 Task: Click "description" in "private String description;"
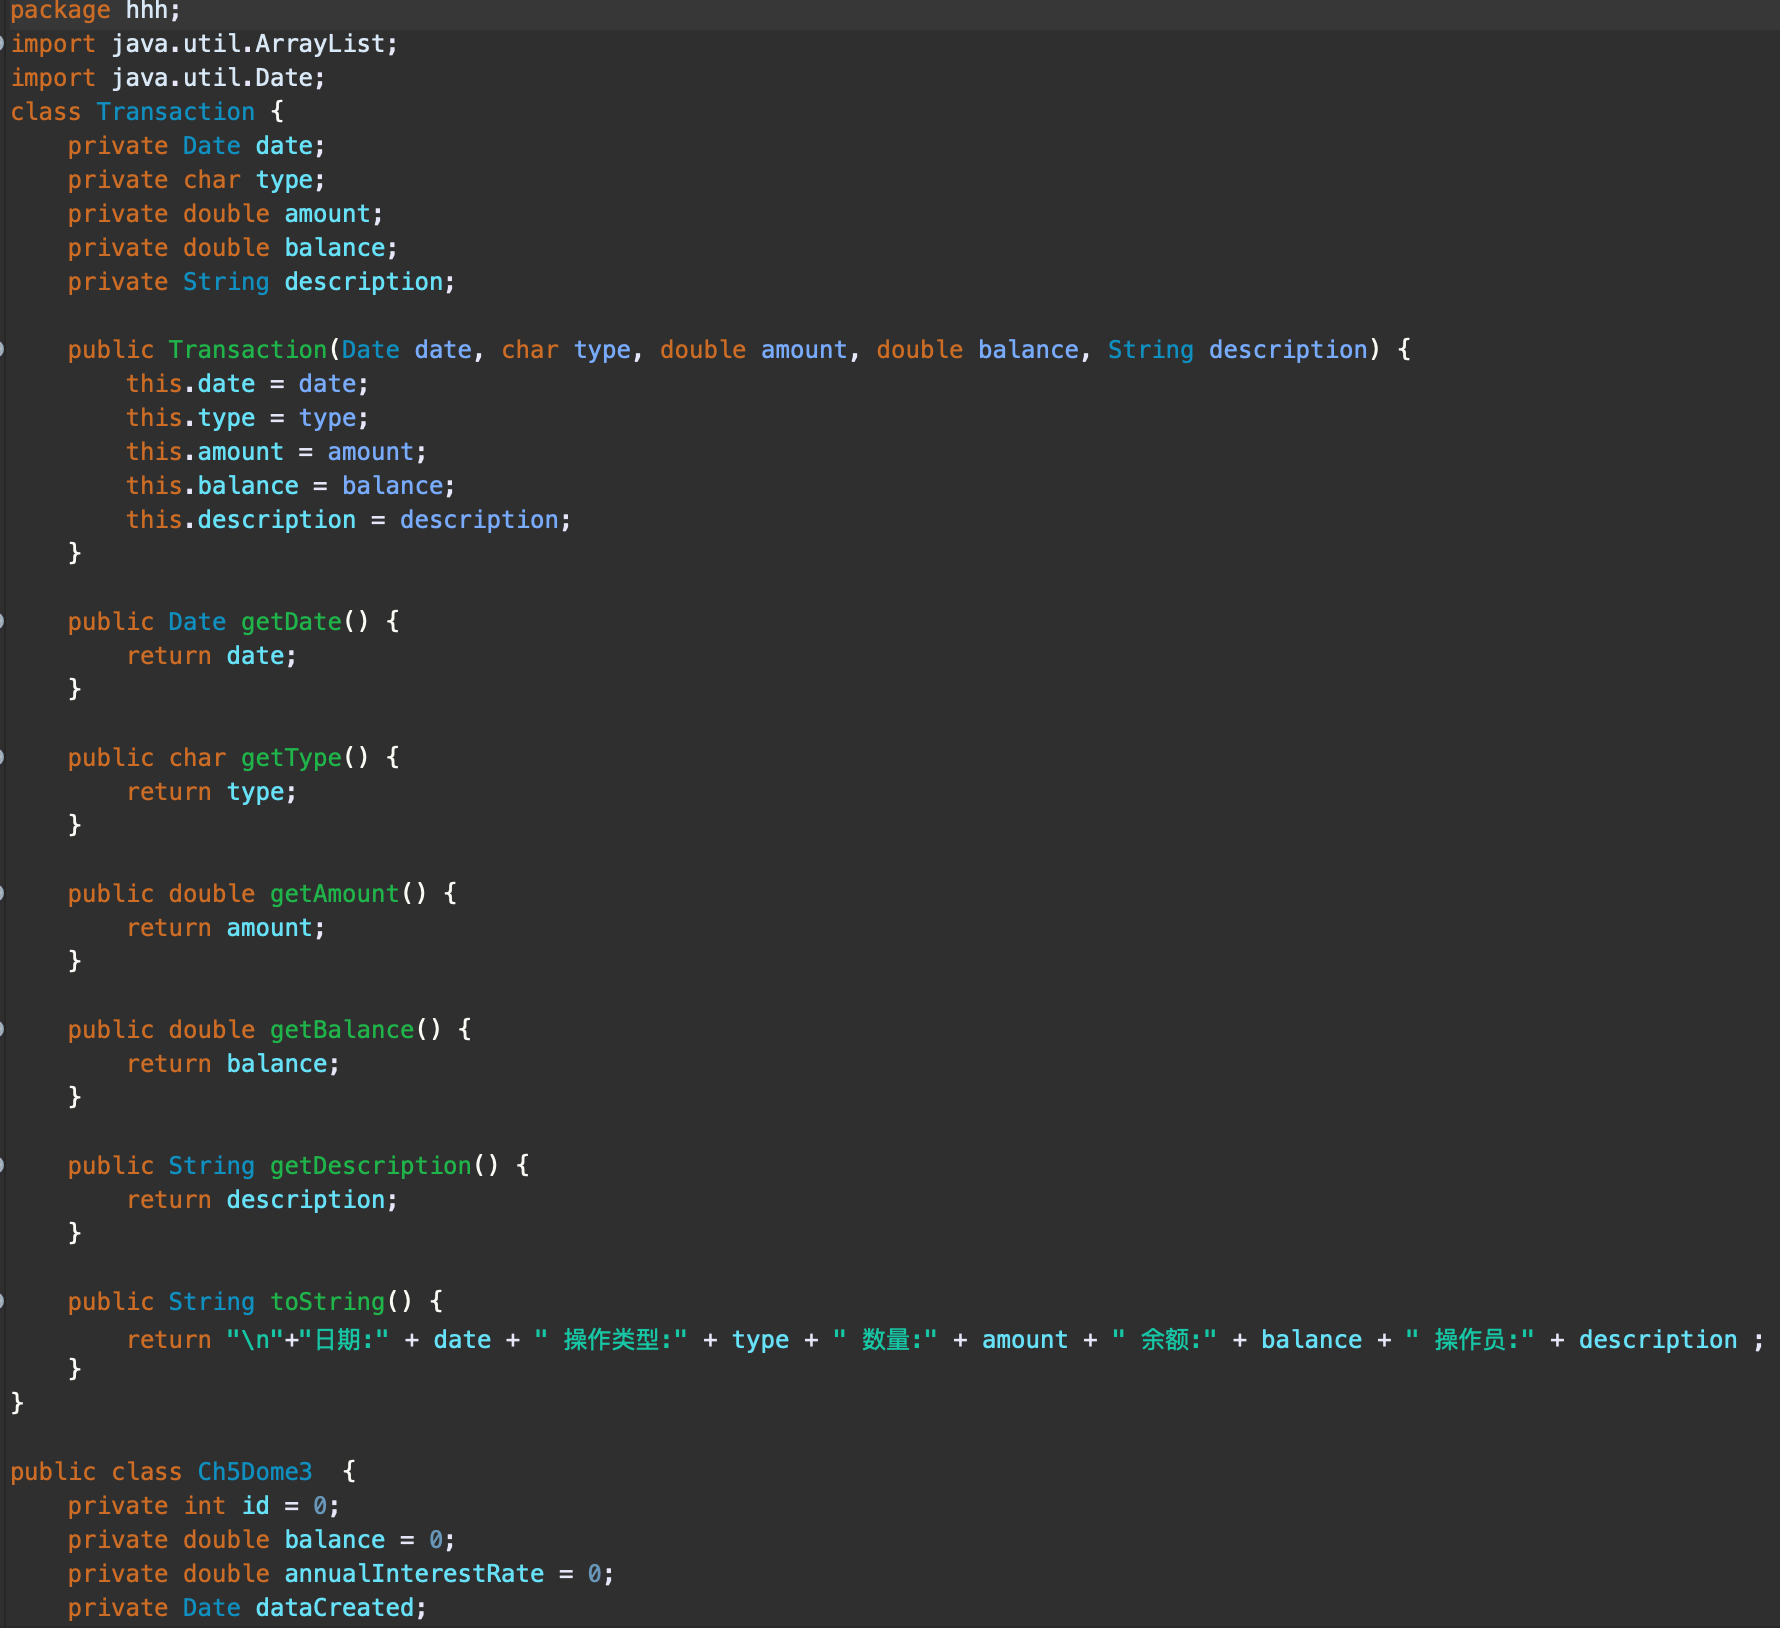point(364,282)
